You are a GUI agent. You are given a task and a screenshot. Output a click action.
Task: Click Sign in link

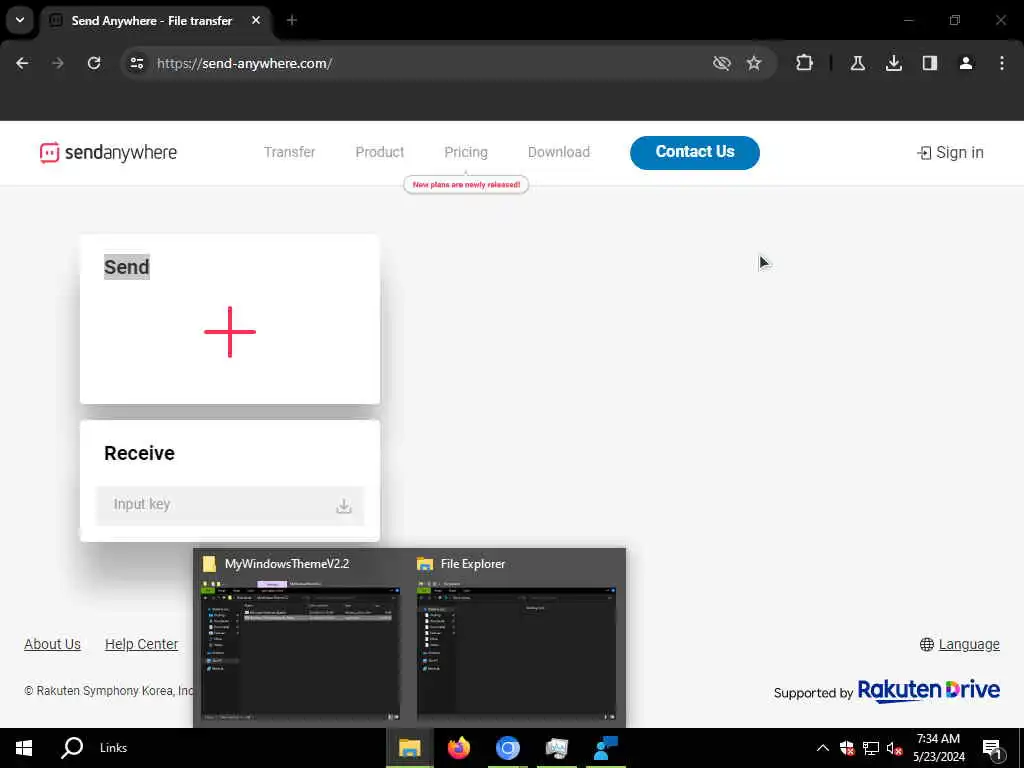pos(950,153)
